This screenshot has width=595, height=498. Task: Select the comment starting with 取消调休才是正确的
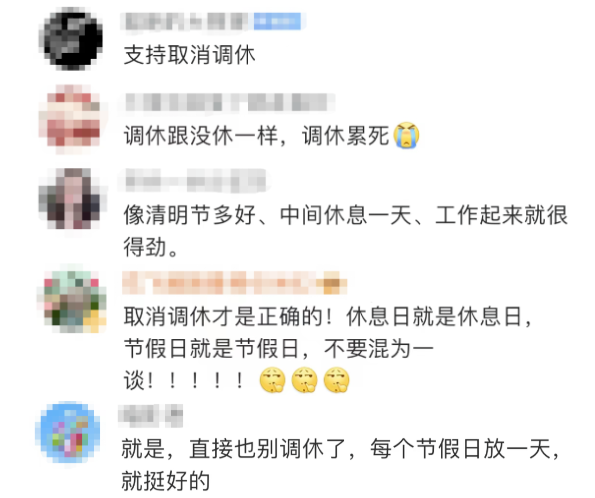[329, 348]
